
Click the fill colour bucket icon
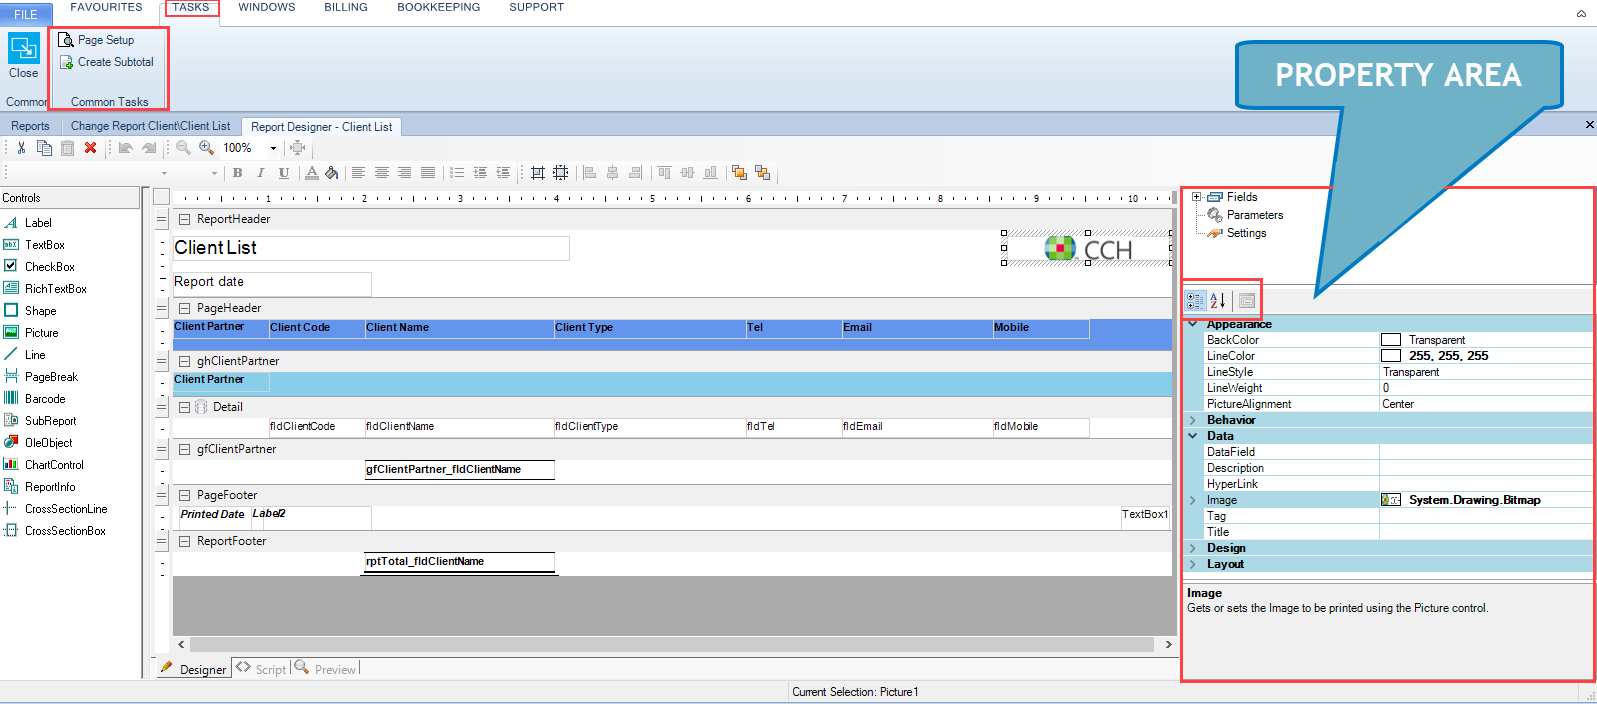pos(332,173)
